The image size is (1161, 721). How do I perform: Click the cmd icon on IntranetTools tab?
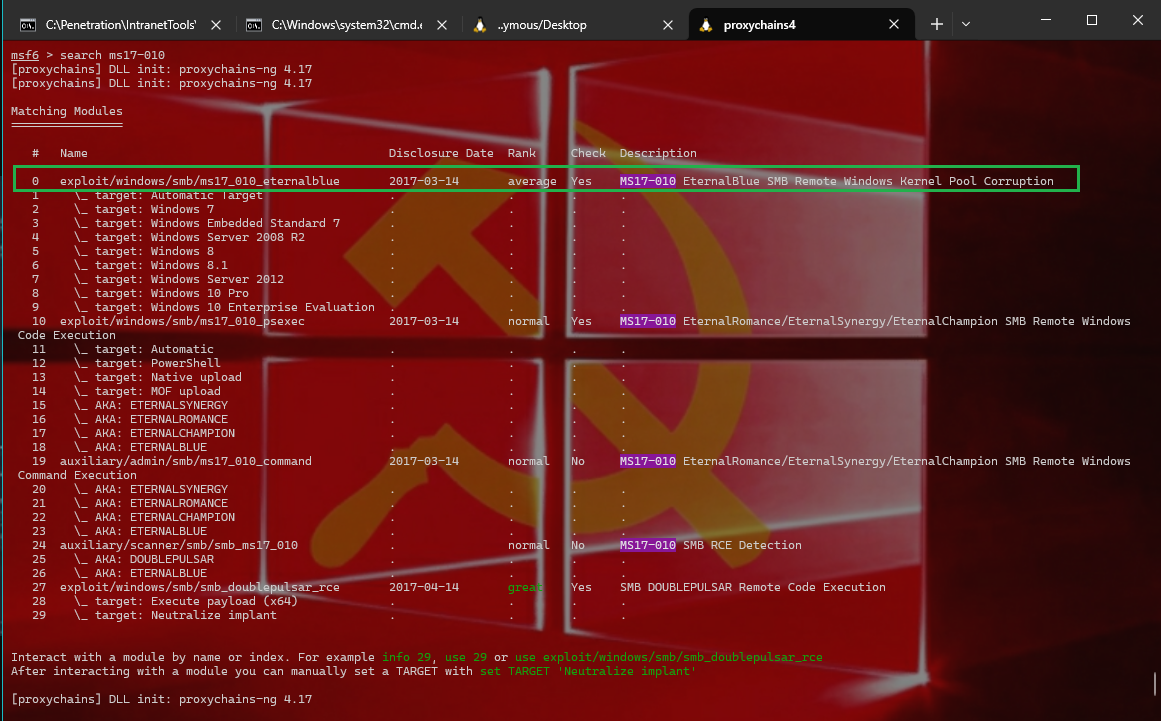(x=27, y=25)
